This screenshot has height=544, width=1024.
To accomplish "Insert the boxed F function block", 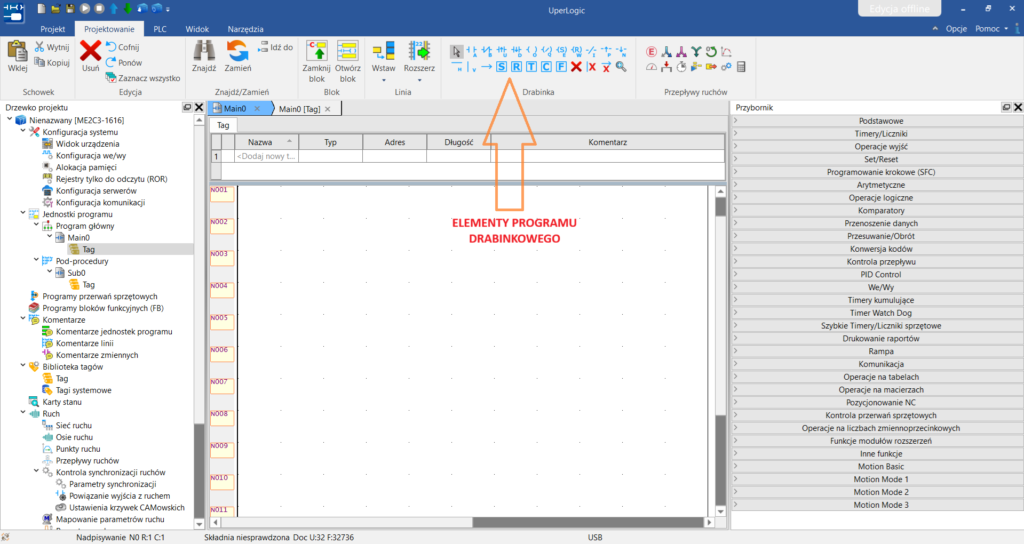I will (562, 67).
